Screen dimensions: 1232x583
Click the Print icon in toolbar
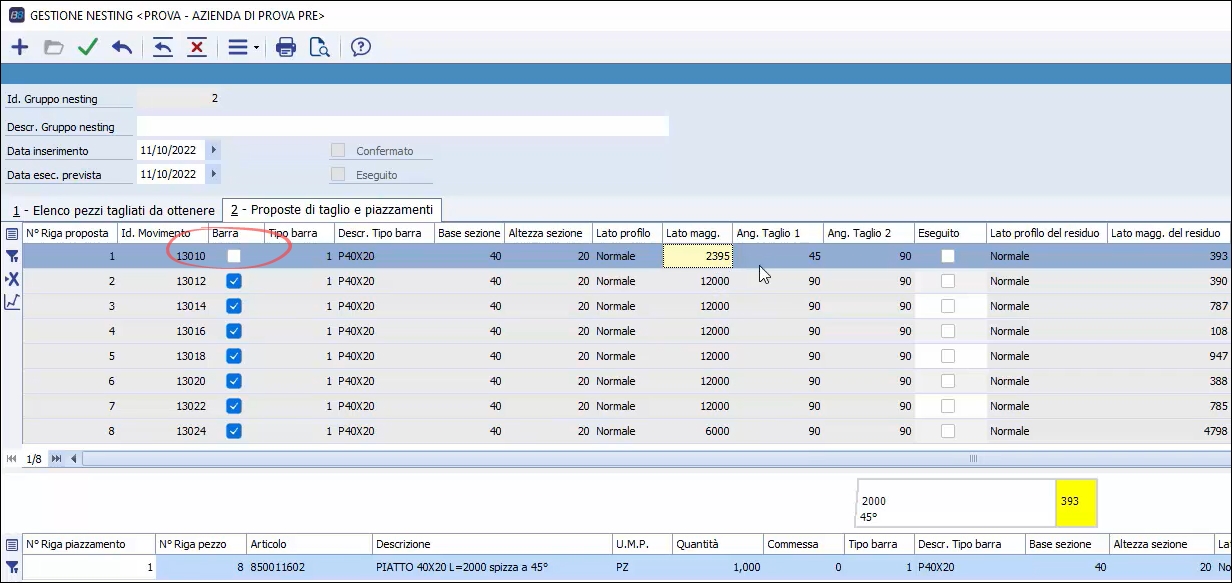click(x=286, y=47)
